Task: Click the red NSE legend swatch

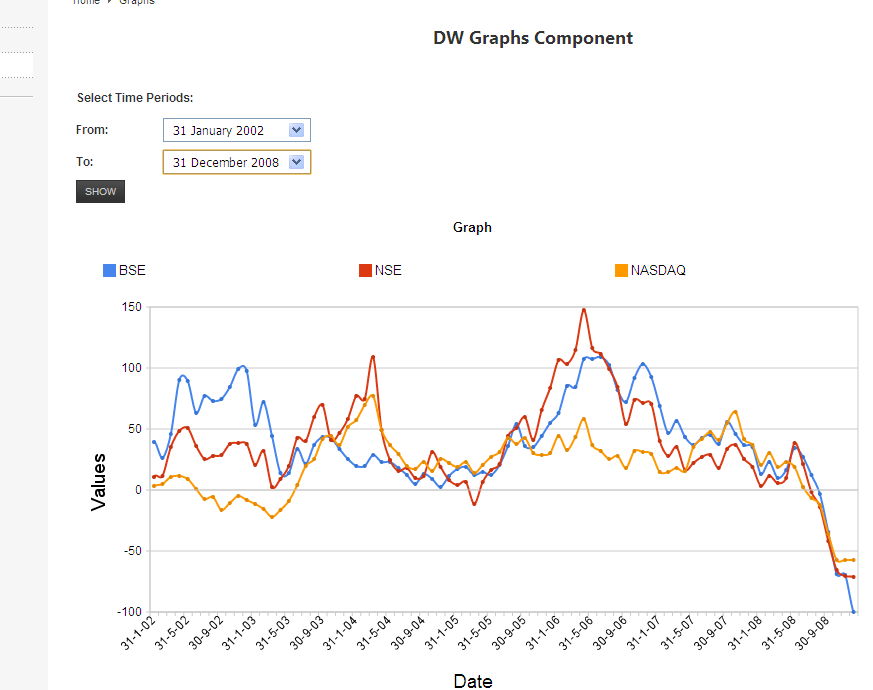Action: click(x=365, y=271)
